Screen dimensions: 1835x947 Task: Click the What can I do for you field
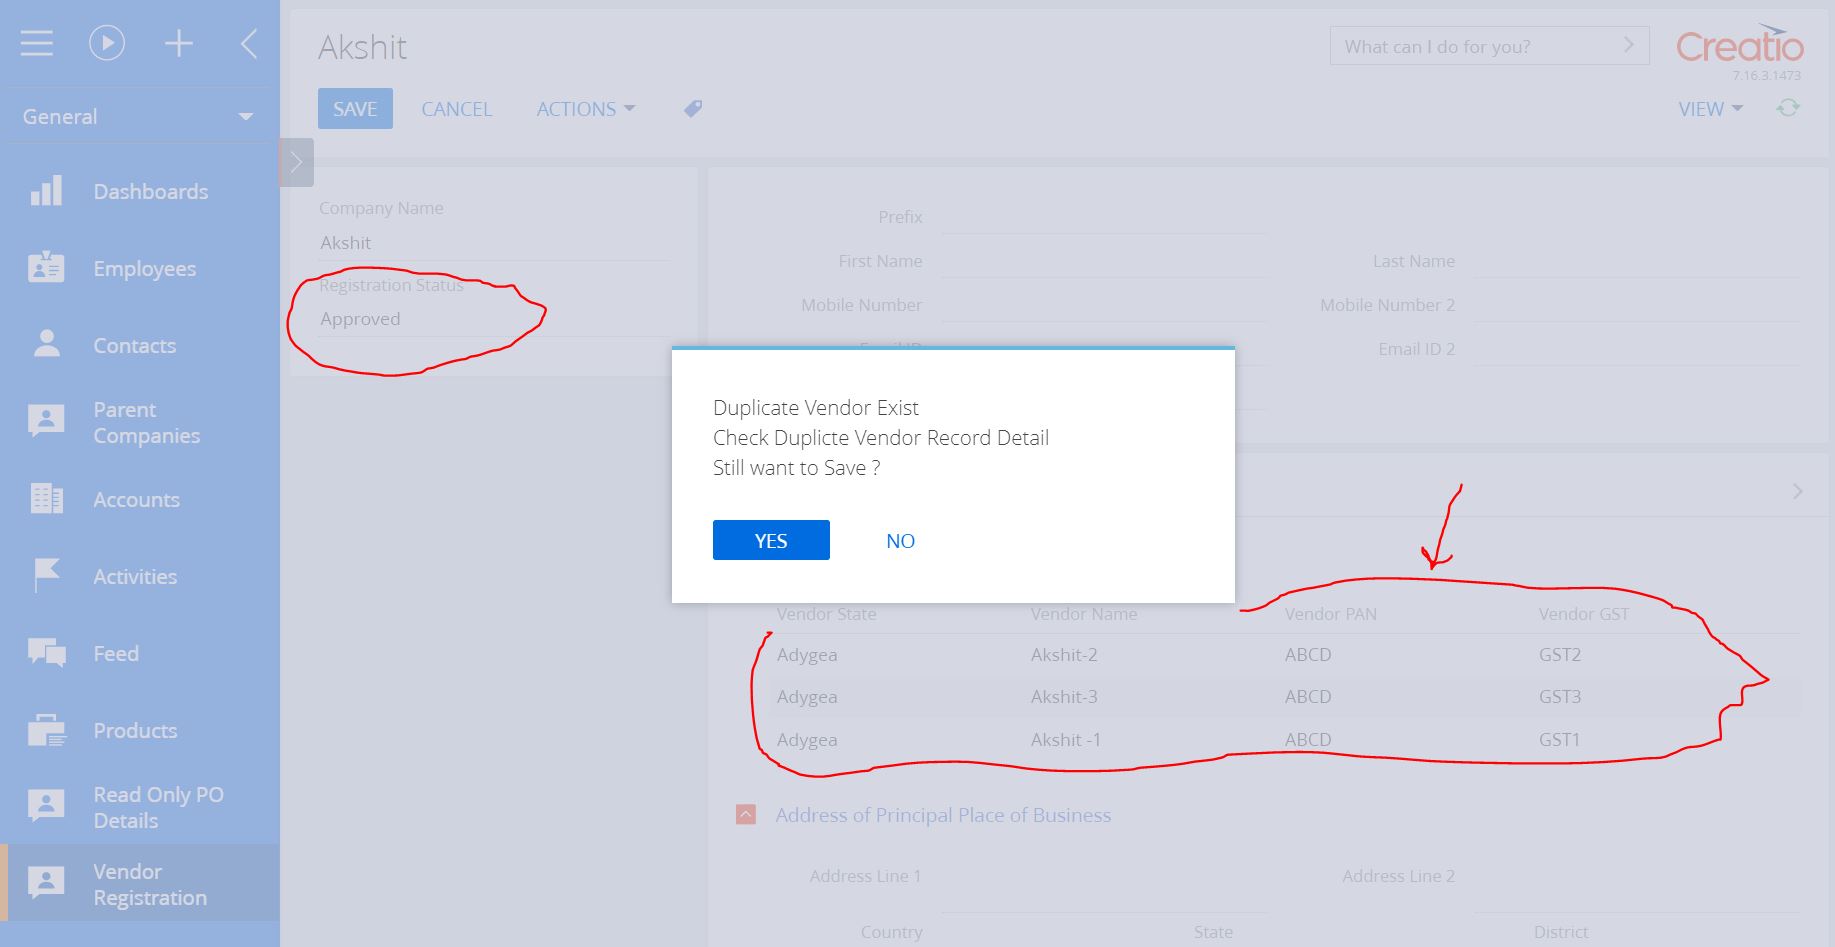(x=1489, y=46)
